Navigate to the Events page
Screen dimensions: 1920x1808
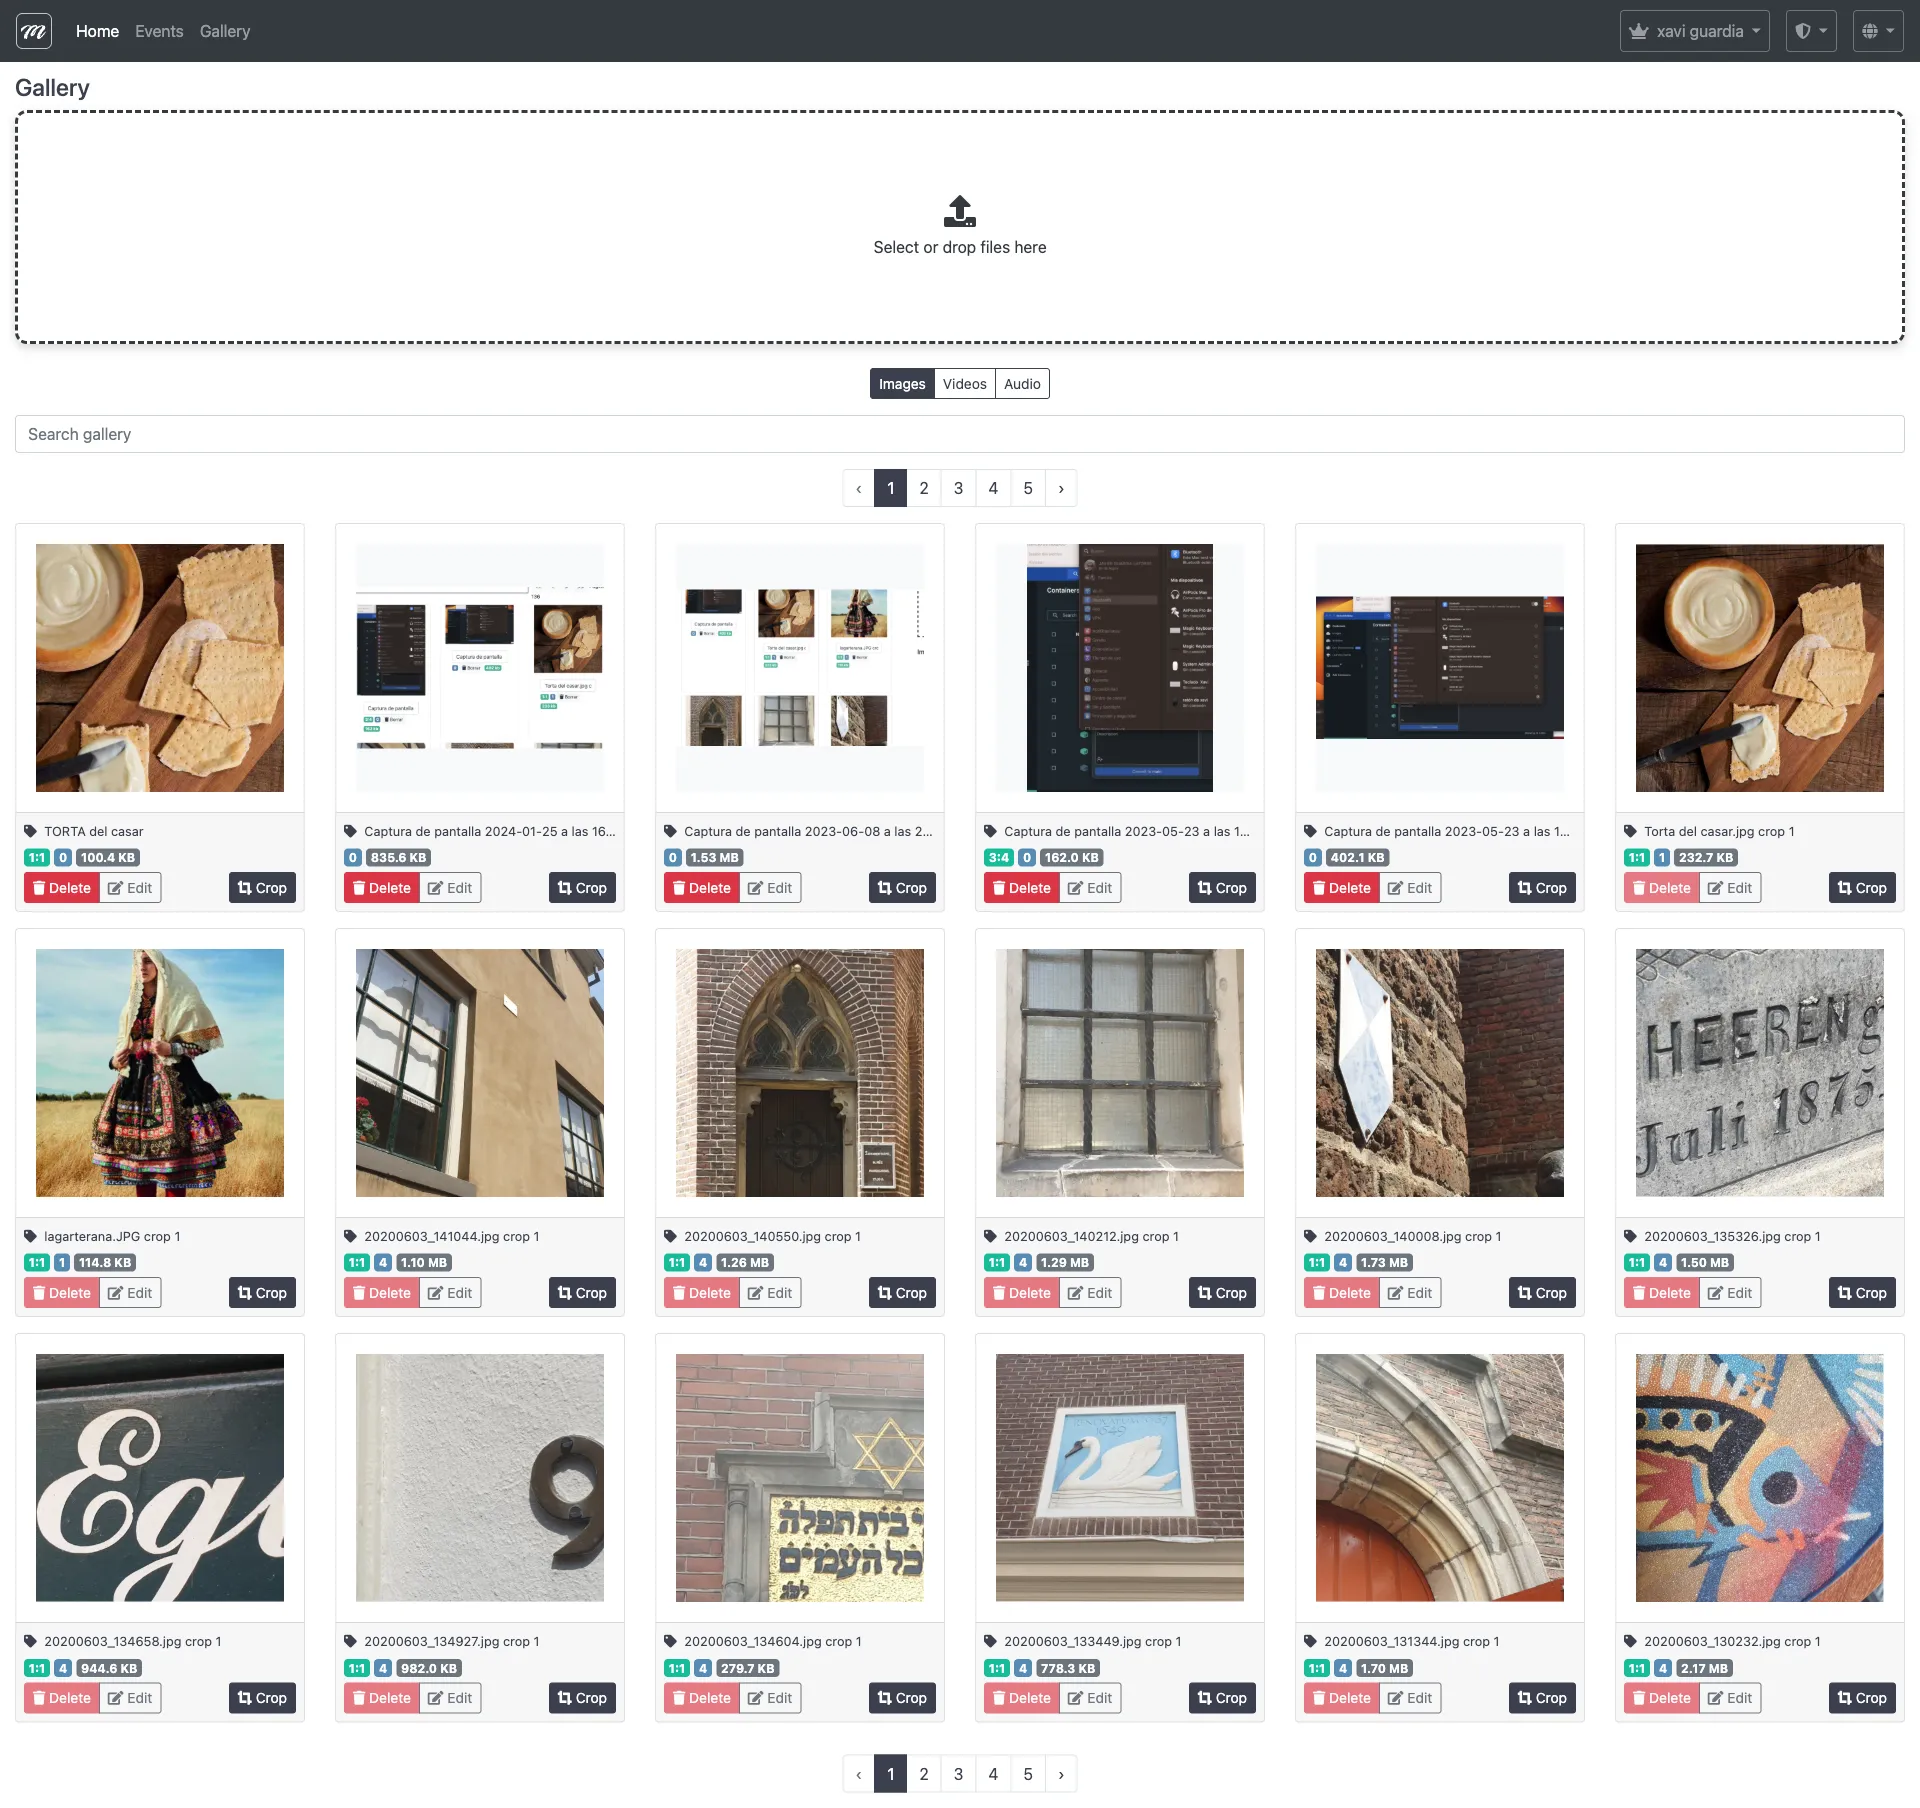point(158,30)
